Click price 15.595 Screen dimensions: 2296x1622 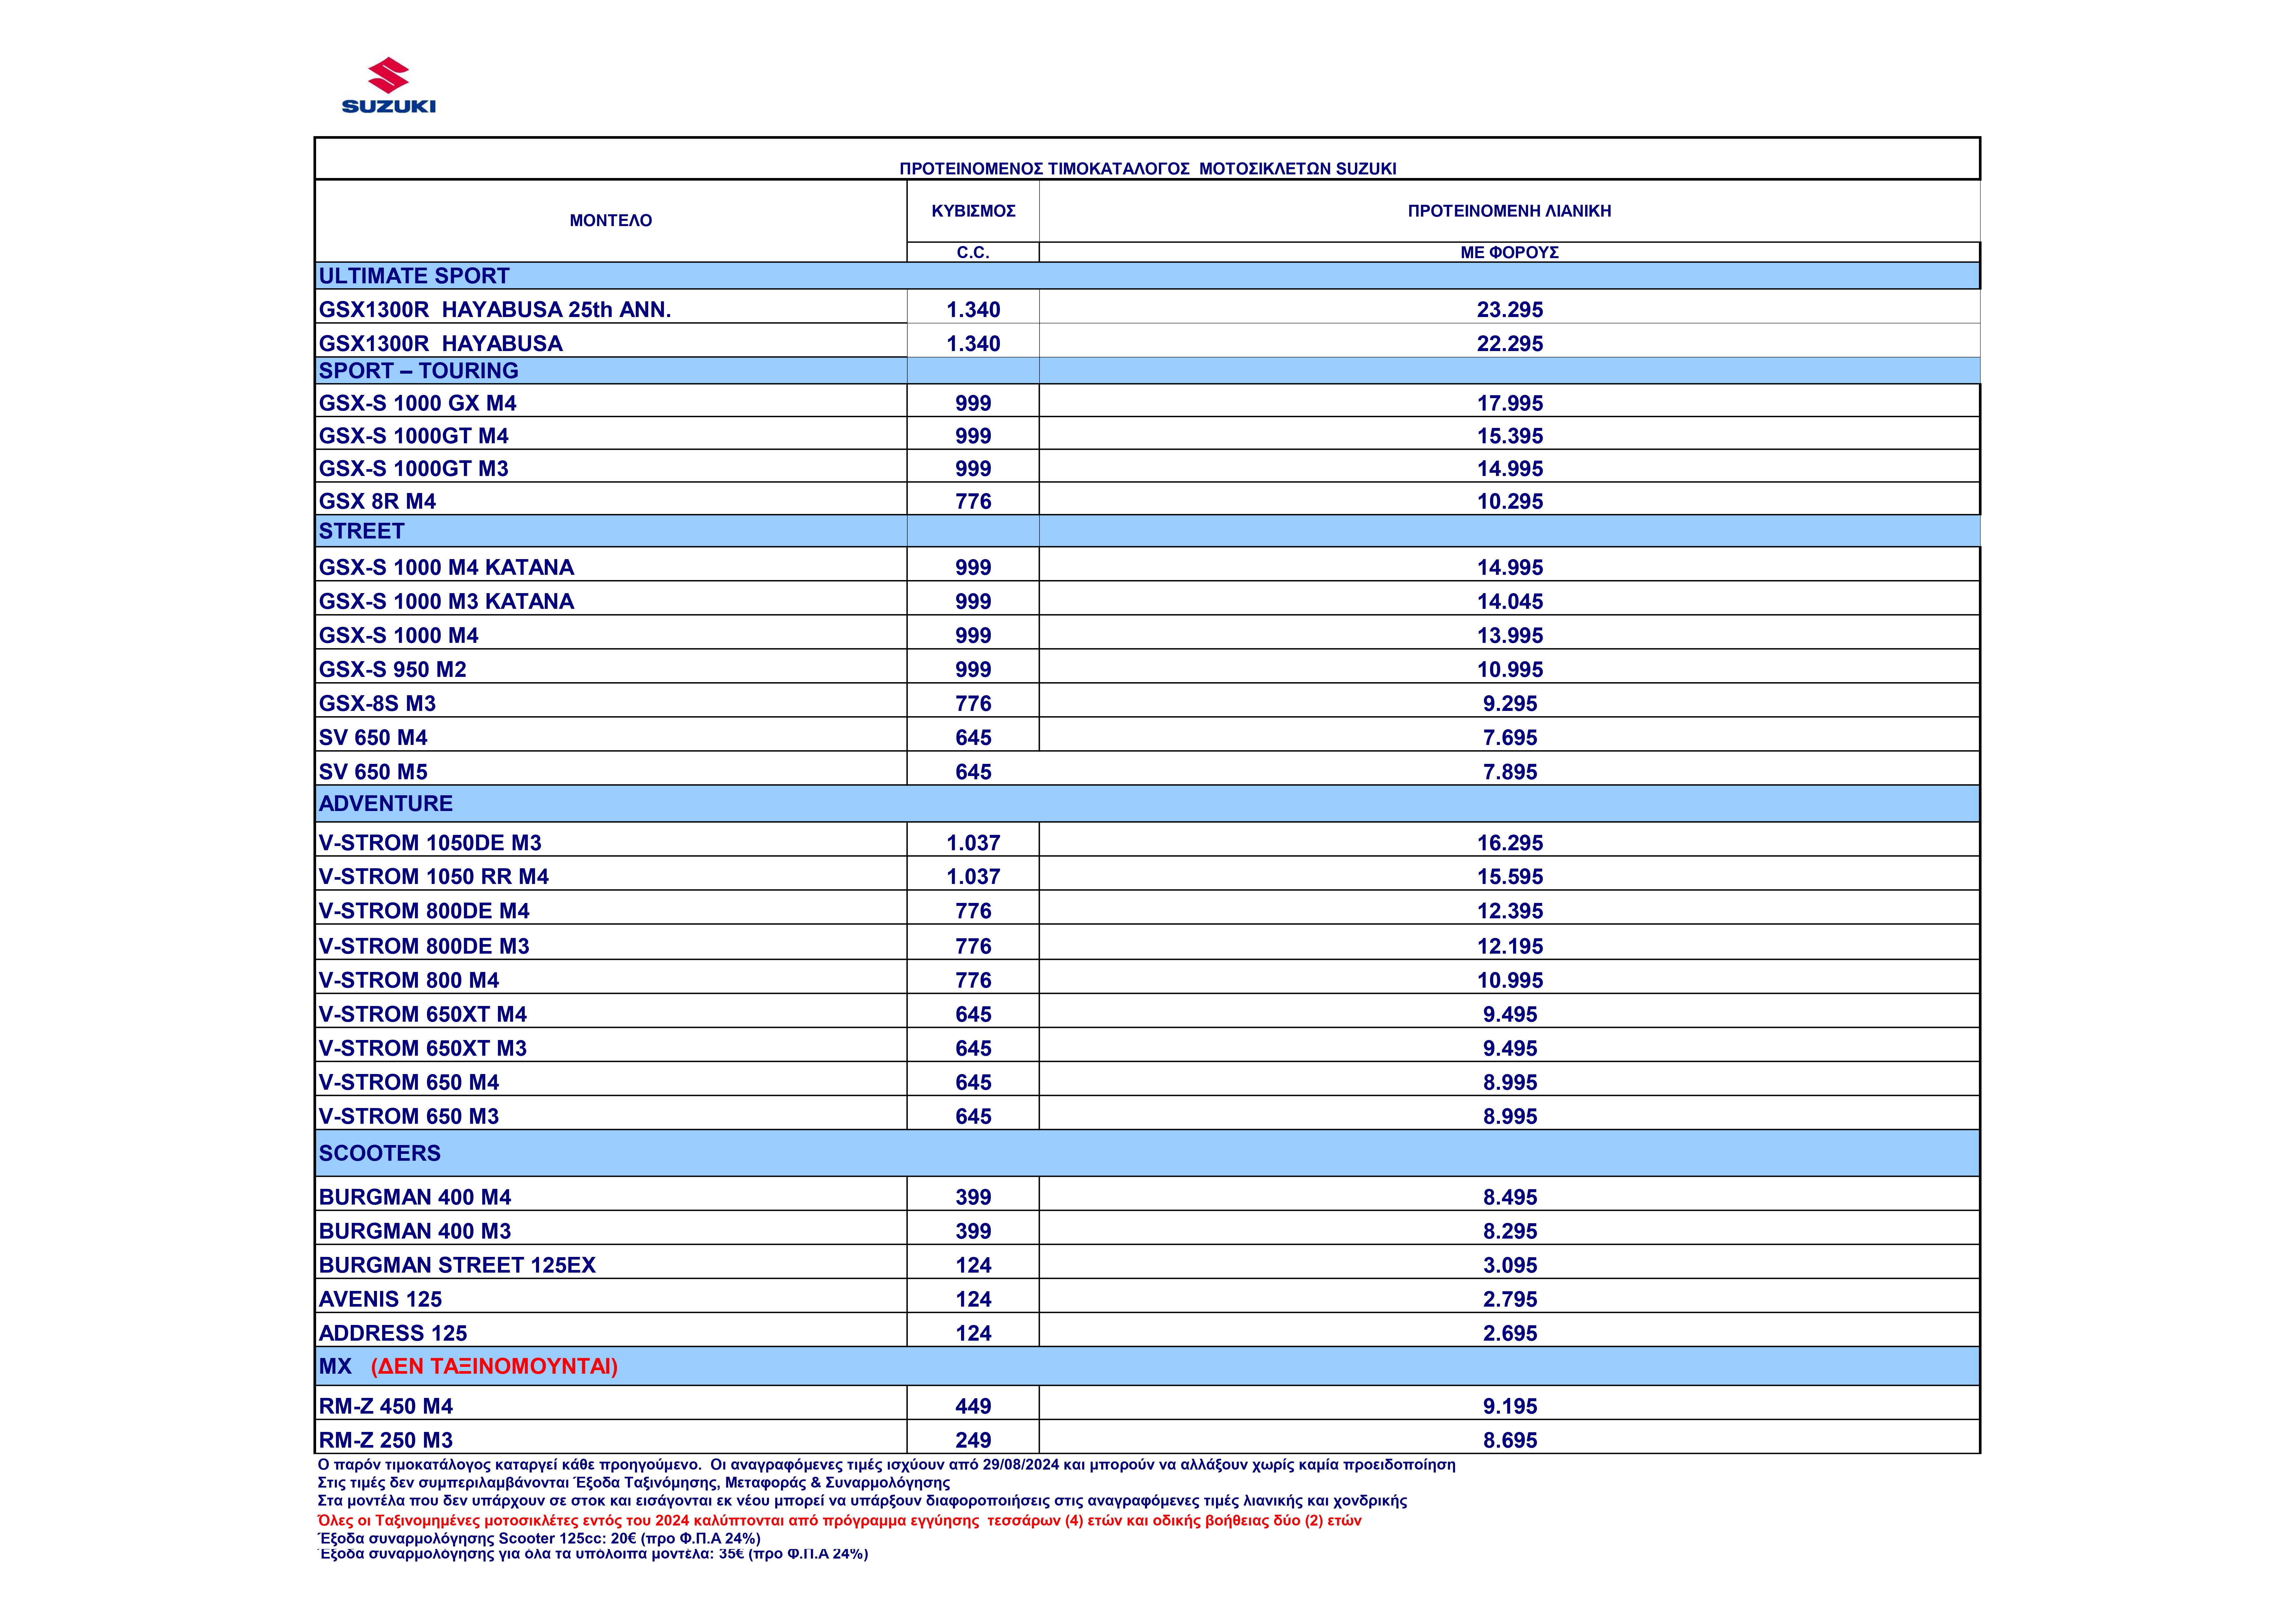point(1510,877)
